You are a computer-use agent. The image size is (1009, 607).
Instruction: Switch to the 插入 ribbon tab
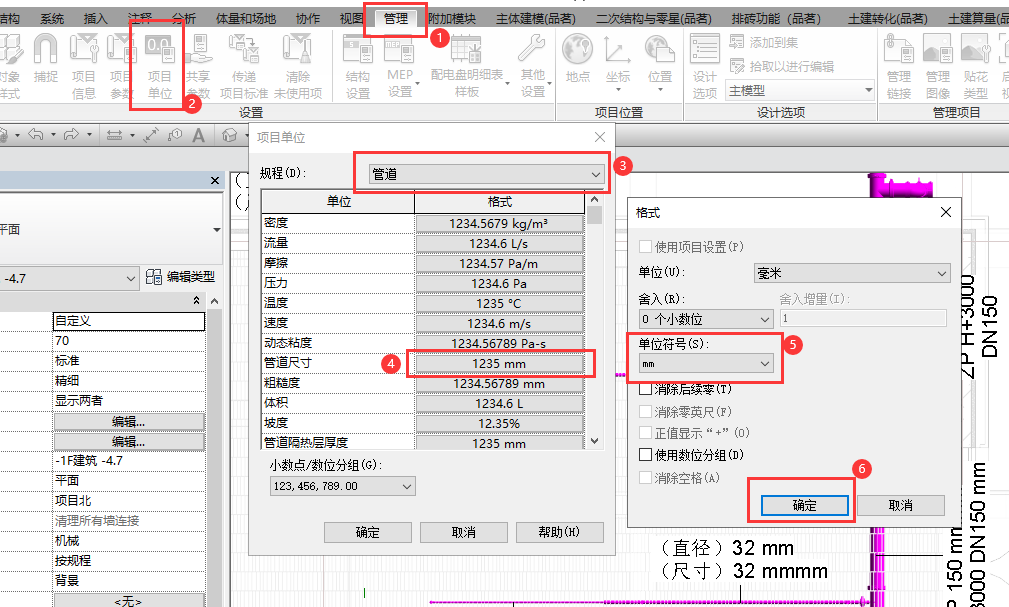click(95, 19)
